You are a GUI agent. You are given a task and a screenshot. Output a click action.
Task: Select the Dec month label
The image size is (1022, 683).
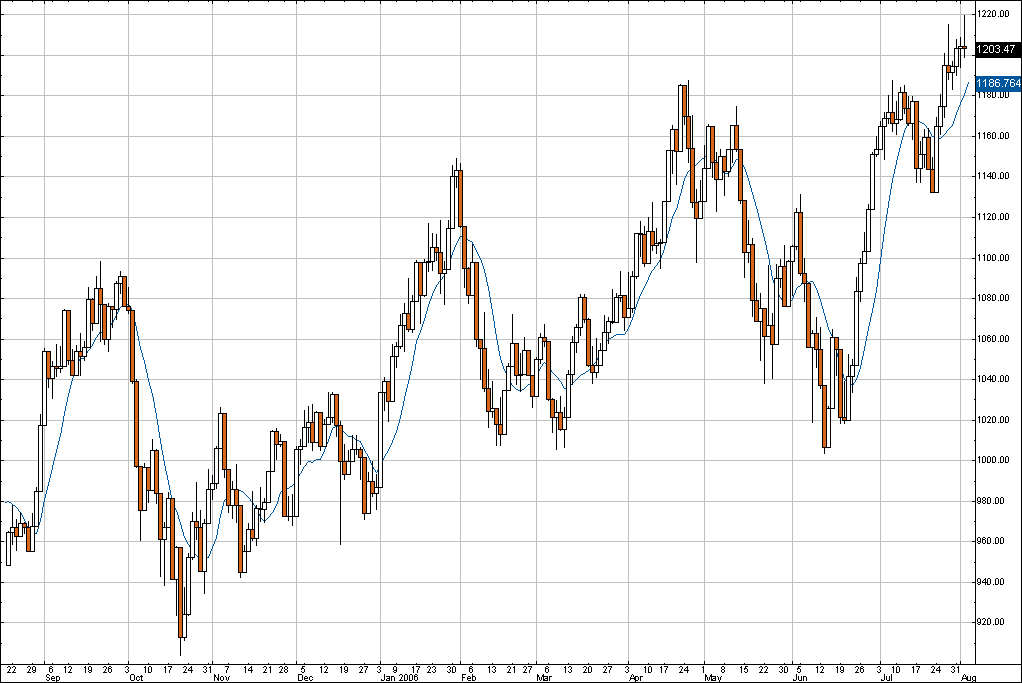(305, 678)
